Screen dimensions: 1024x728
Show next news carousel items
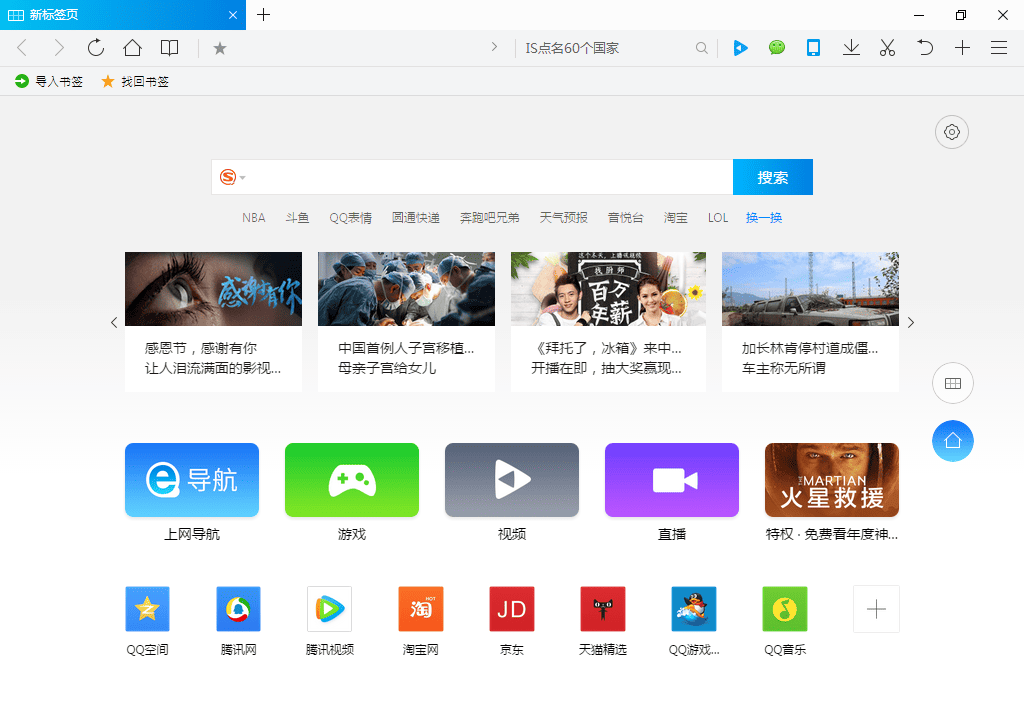click(x=910, y=322)
